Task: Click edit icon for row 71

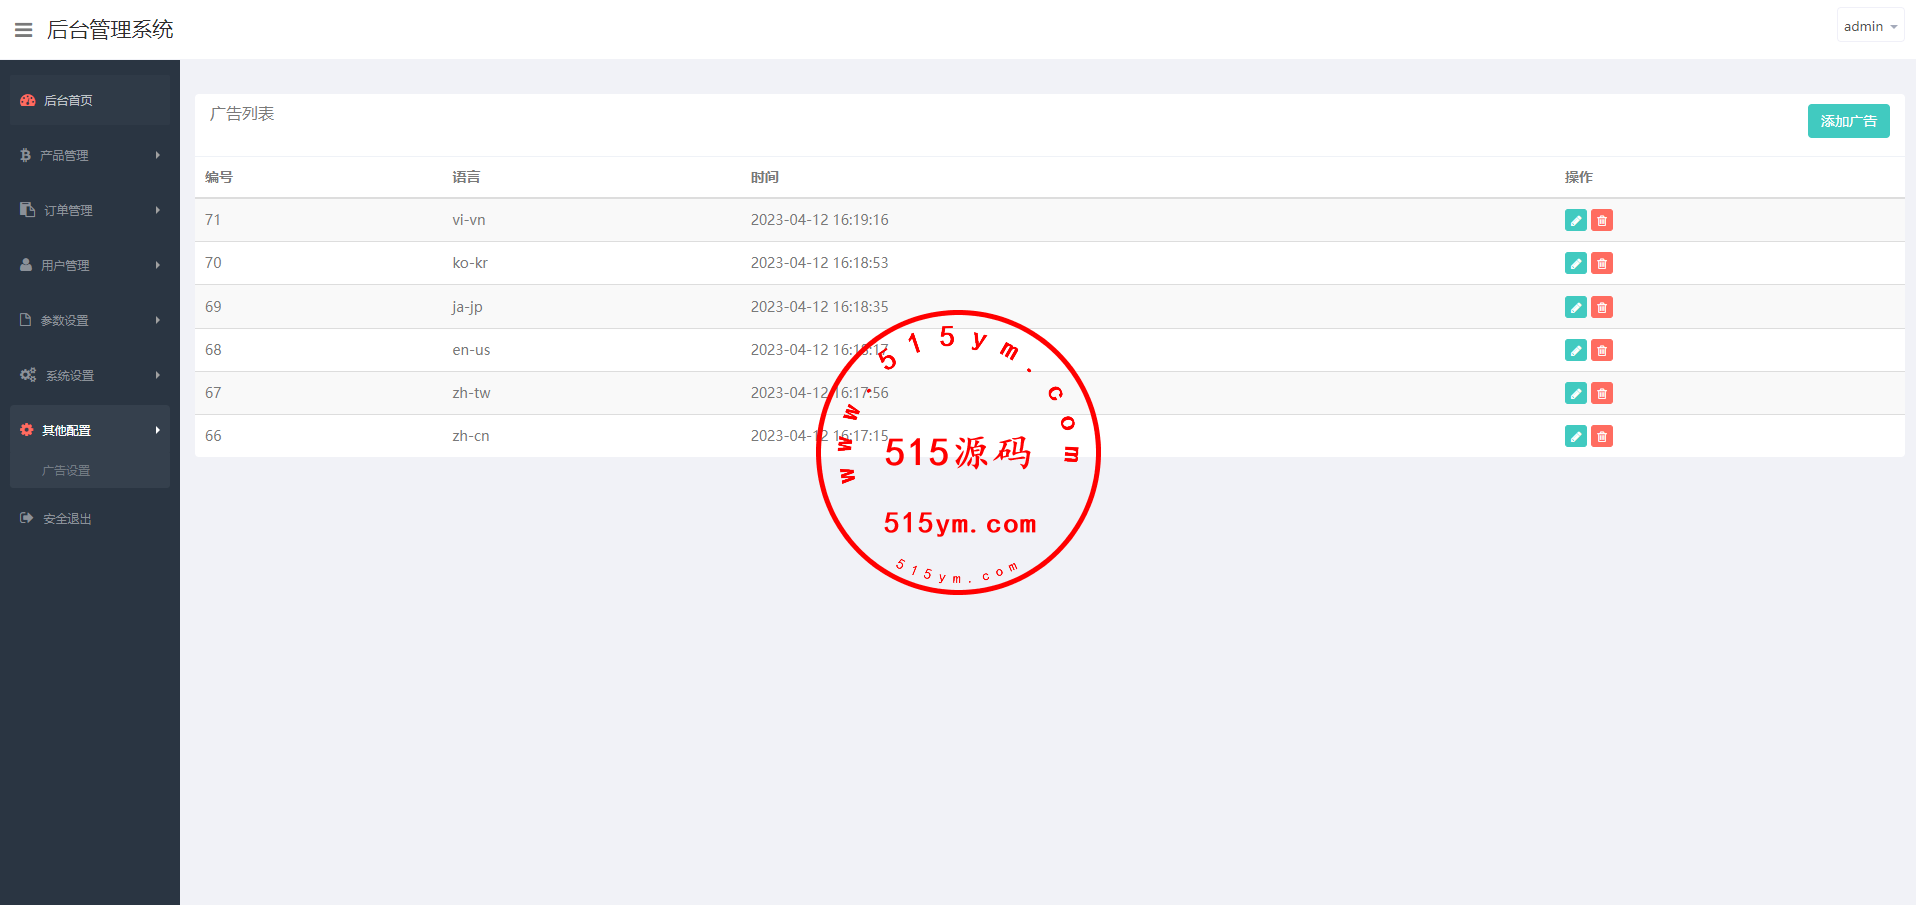Action: point(1575,220)
